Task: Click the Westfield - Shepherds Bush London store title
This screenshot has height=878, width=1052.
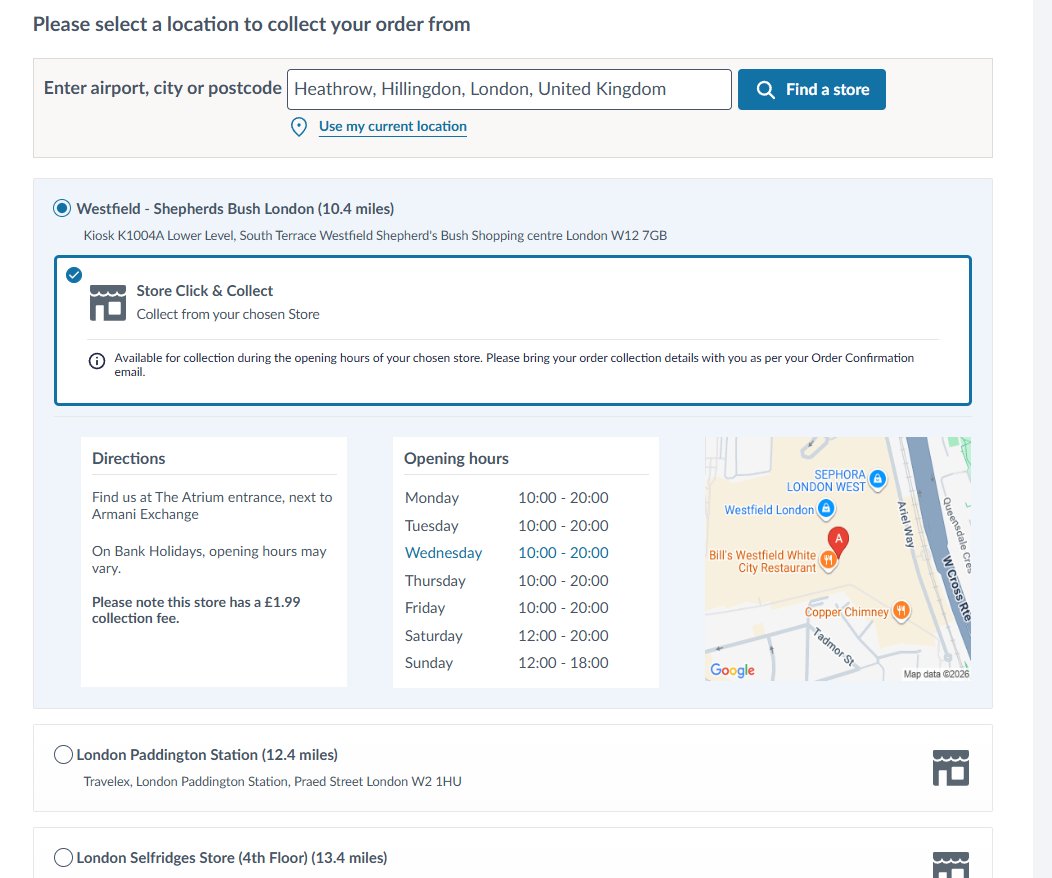Action: (x=235, y=209)
